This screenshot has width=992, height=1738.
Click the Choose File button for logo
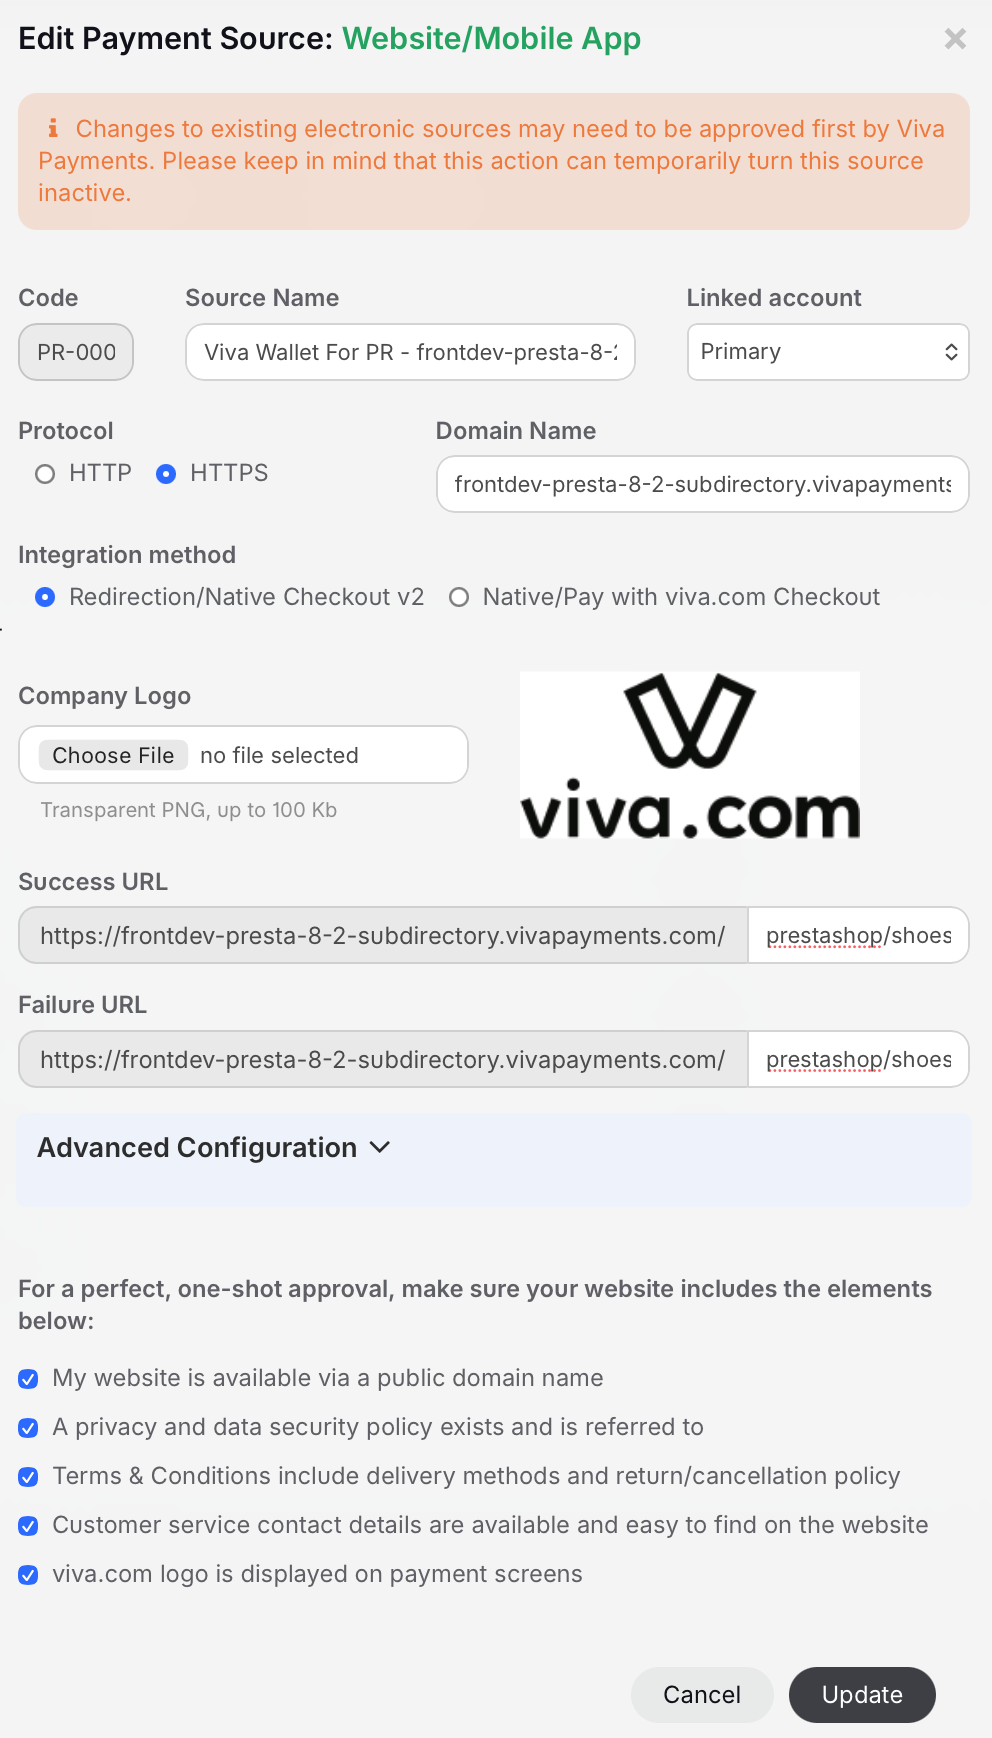coord(113,755)
